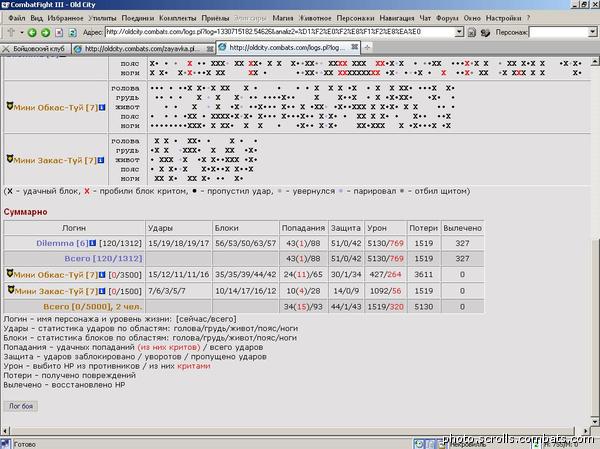Open the Персонаж combo box dropdown
This screenshot has width=600, height=449.
(592, 32)
